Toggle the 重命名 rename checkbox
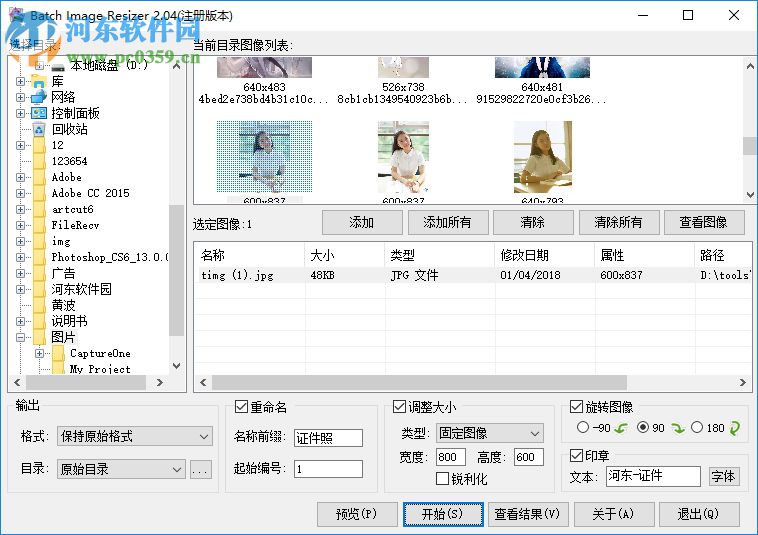This screenshot has width=758, height=535. [241, 406]
